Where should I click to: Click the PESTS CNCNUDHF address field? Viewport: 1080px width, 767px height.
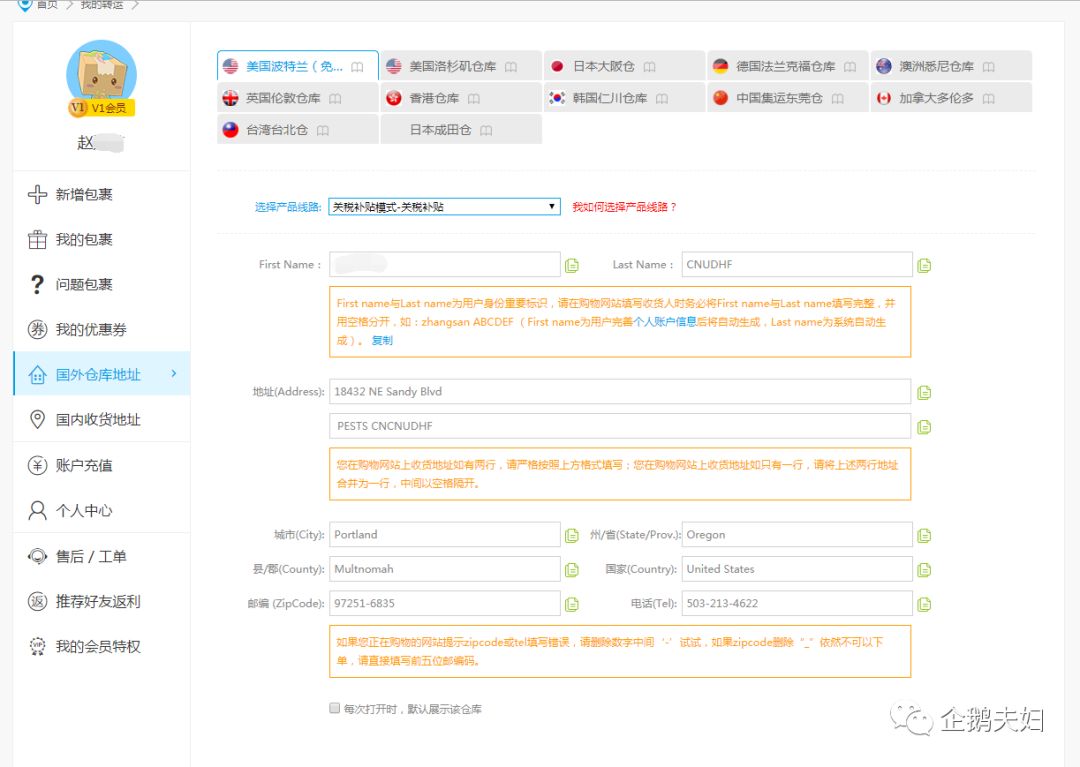tap(619, 426)
